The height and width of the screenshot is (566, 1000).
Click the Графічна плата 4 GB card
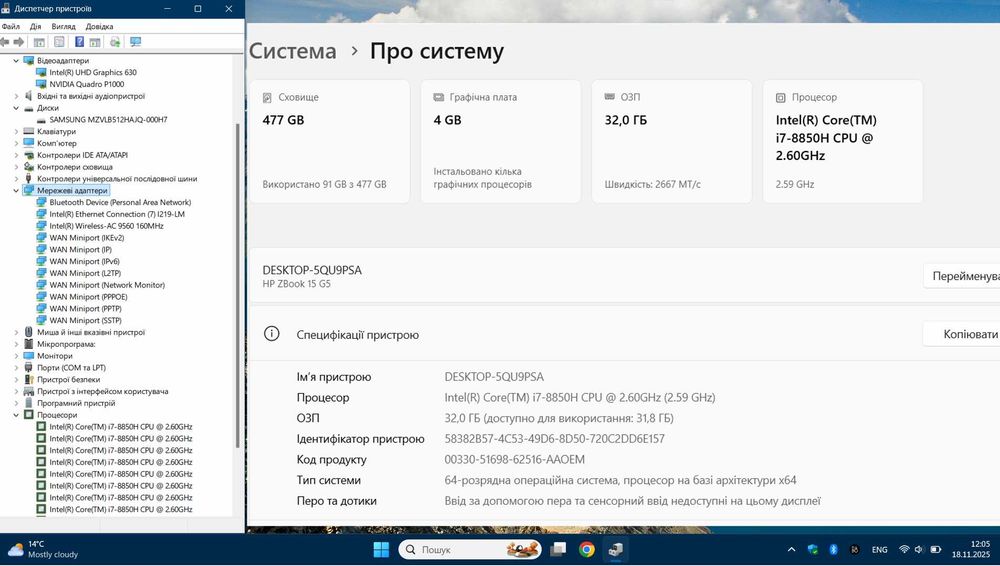point(501,142)
